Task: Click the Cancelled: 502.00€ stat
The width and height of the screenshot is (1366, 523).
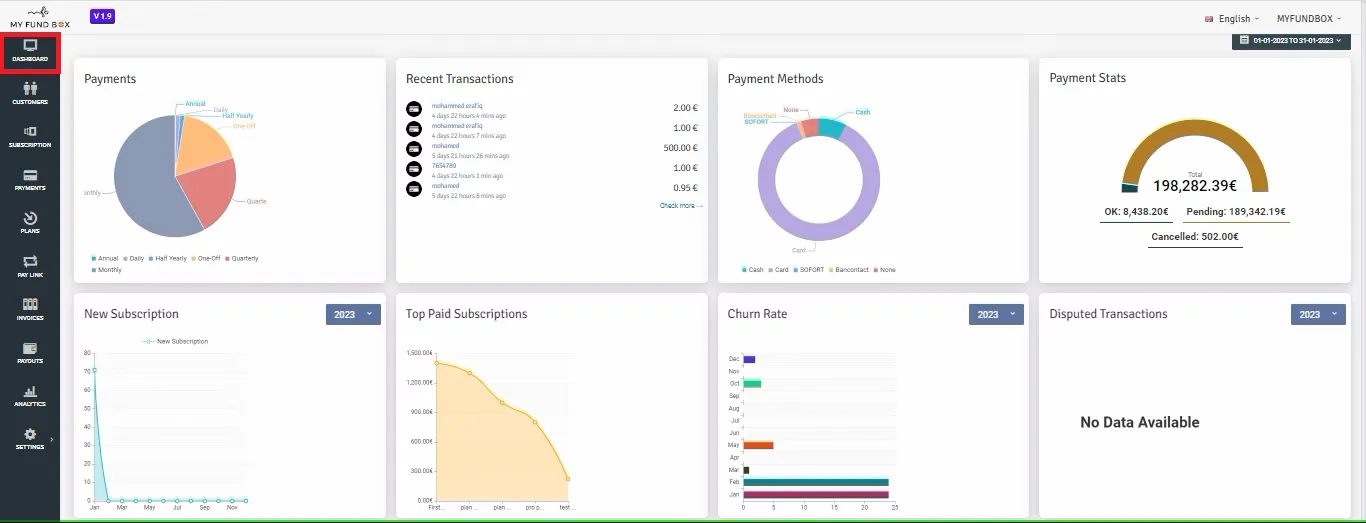Action: coord(1195,237)
